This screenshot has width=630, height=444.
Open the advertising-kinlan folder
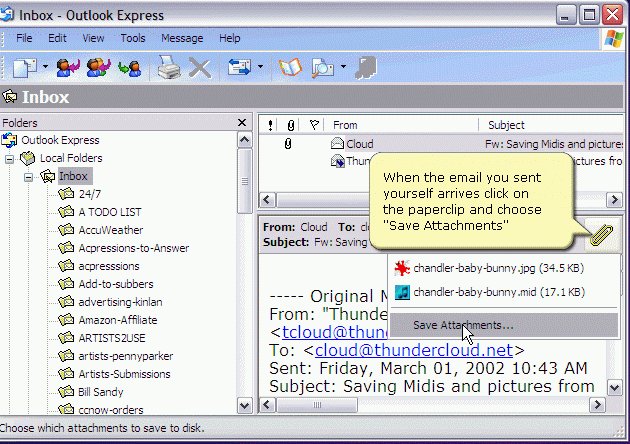120,302
